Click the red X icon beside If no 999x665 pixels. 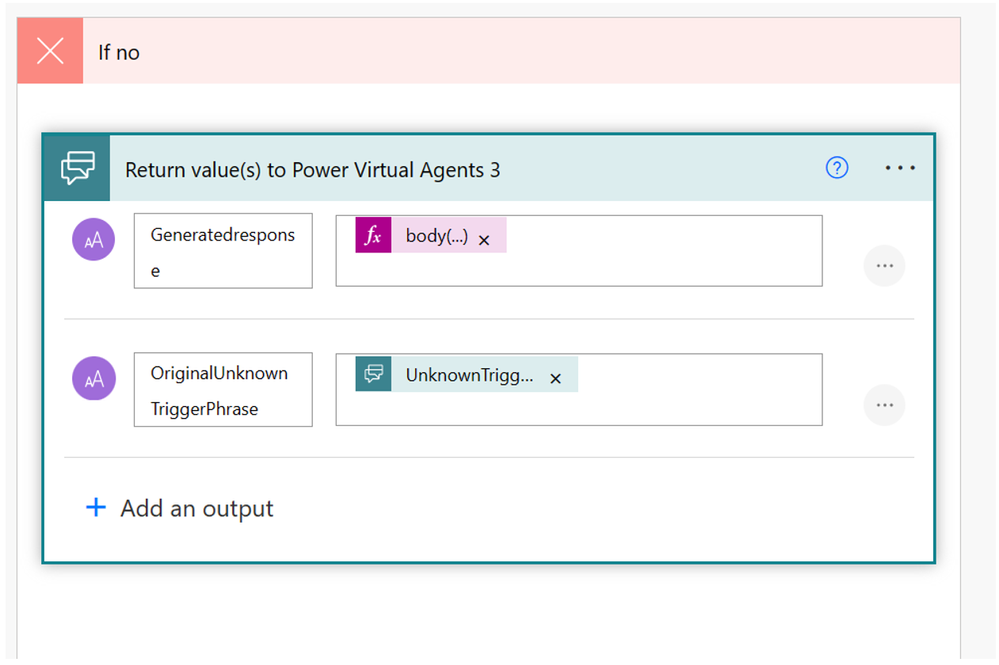pos(50,51)
